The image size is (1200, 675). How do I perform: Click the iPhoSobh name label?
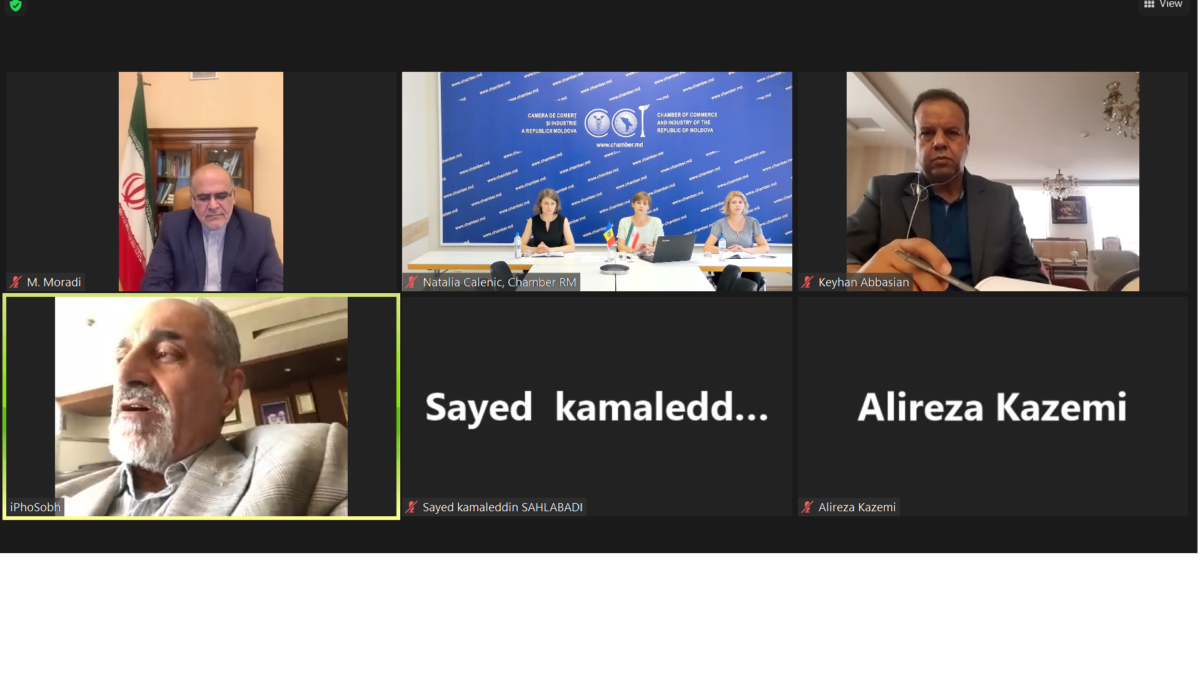pos(35,507)
